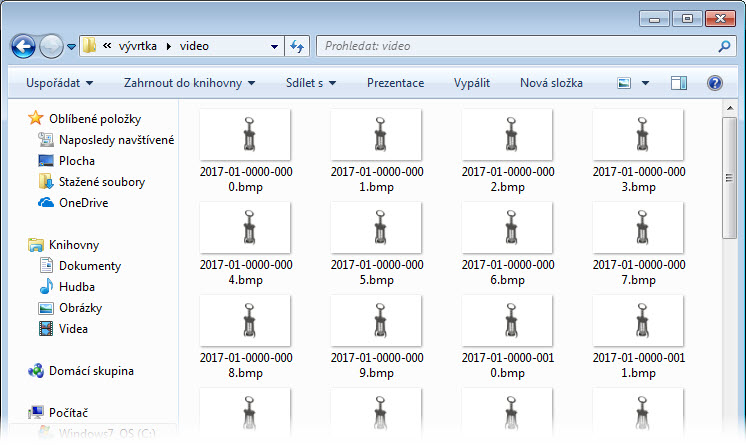Viewport: 746px width, 445px height.
Task: Click scrollbar up arrow in file list
Action: [729, 109]
